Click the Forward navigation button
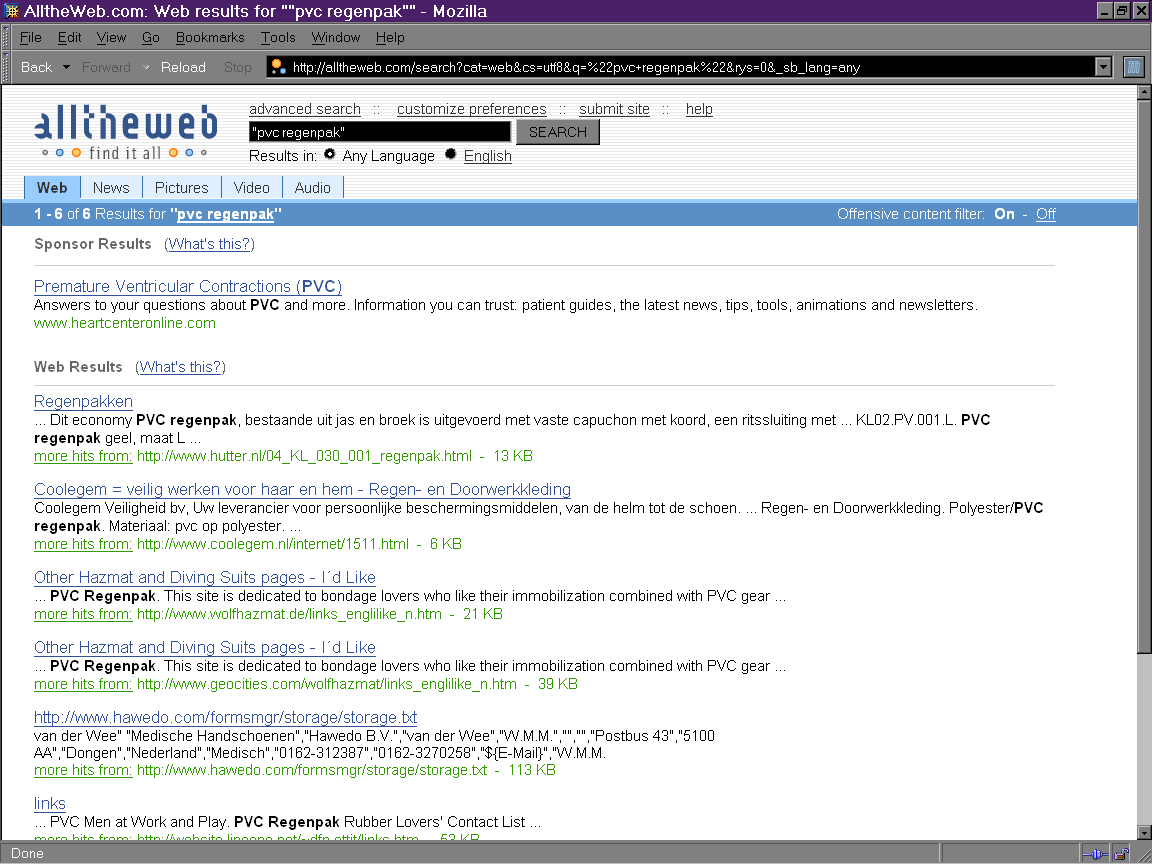Viewport: 1152px width, 864px height. click(x=107, y=67)
